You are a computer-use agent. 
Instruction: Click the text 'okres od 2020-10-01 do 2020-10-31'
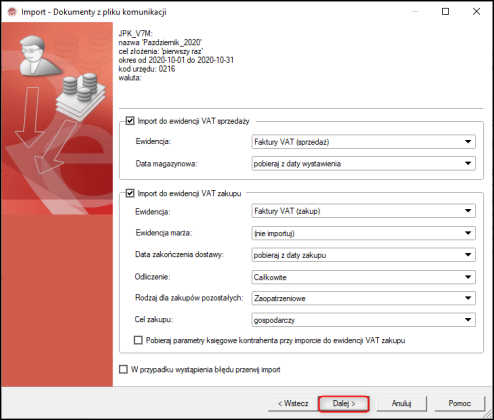point(176,60)
